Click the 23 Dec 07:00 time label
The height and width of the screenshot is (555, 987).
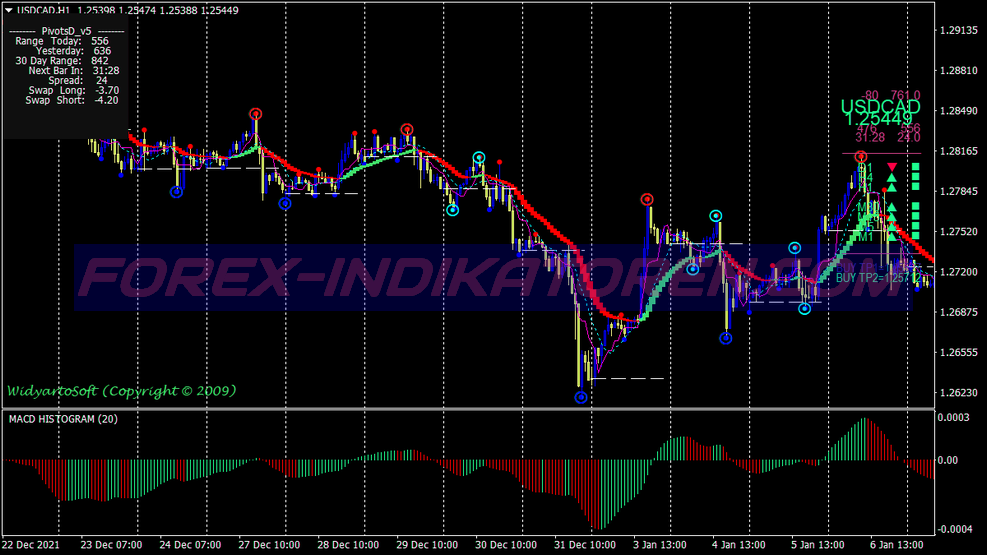tap(111, 545)
